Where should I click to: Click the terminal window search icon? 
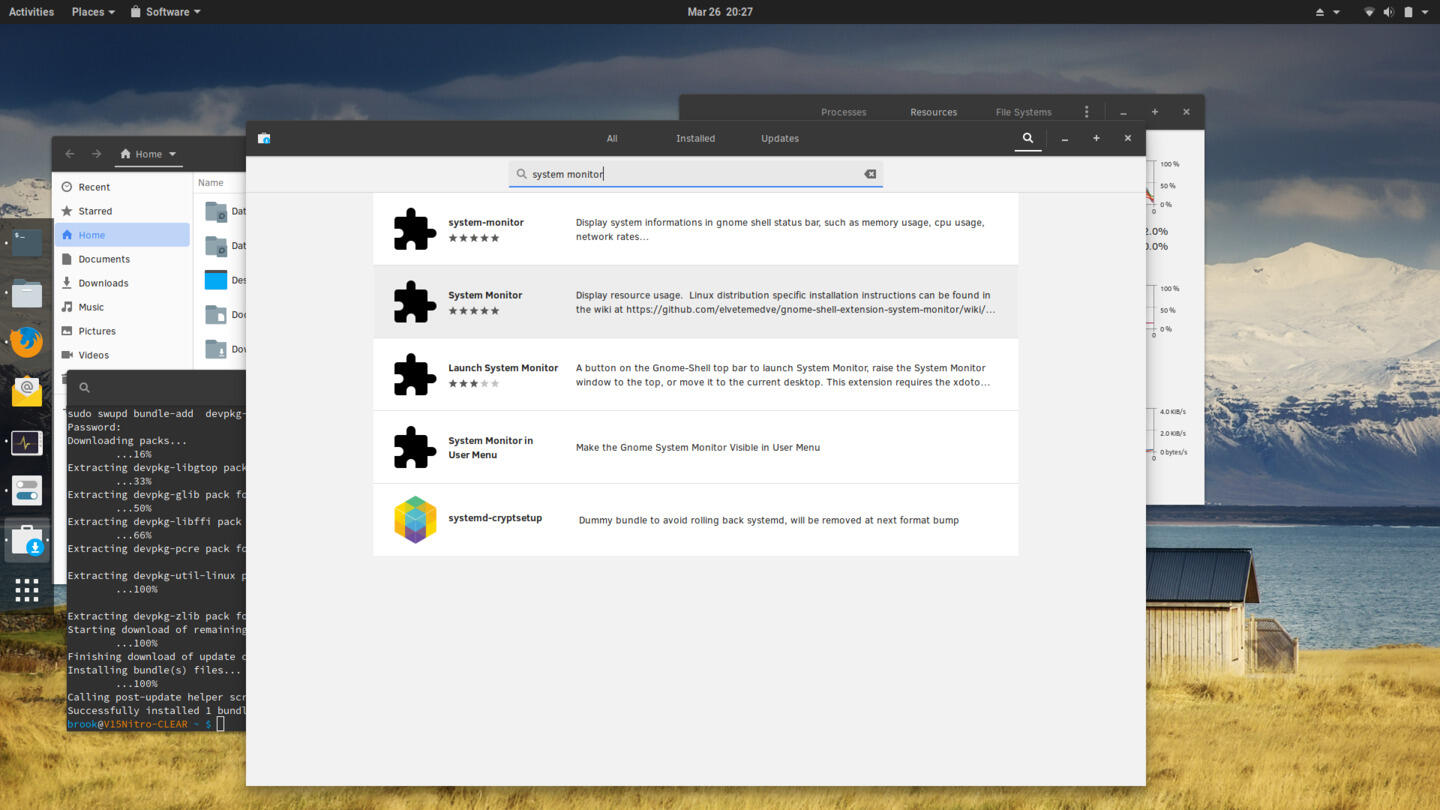tap(85, 387)
